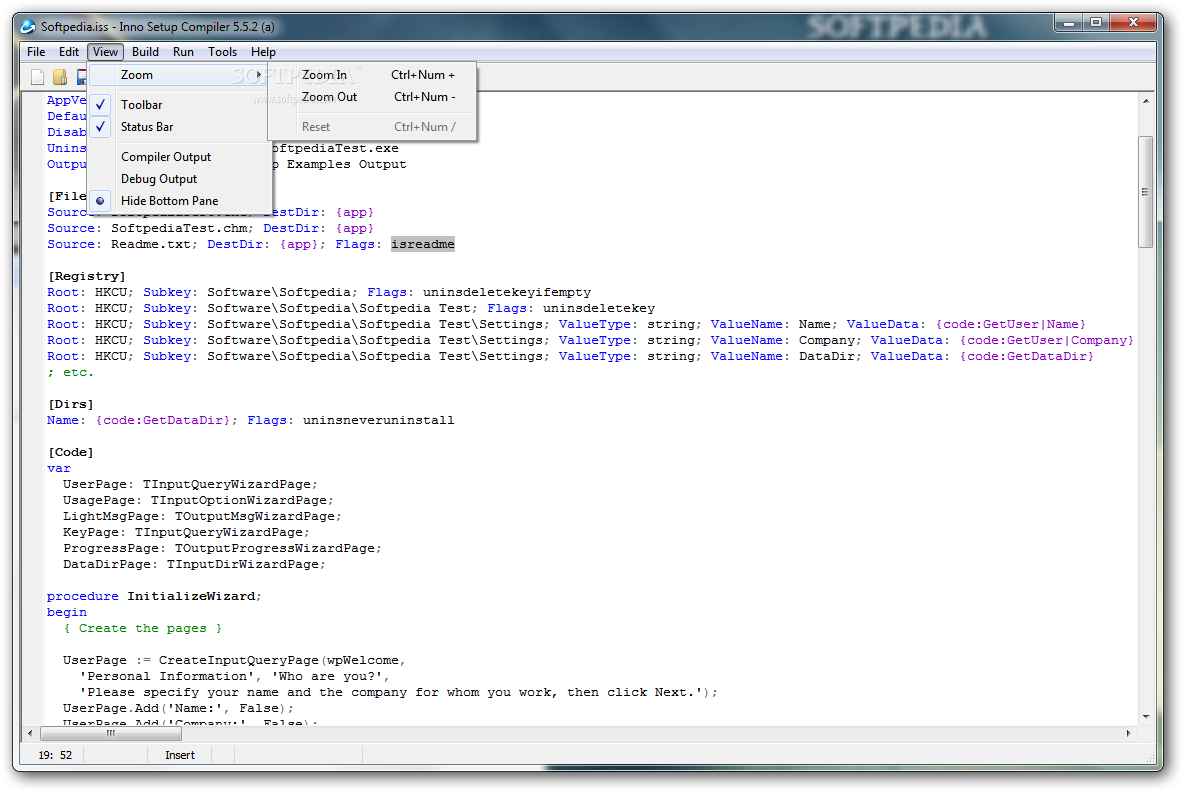Click the Inno Setup title bar icon
Viewport: 1184px width, 792px height.
[x=28, y=26]
